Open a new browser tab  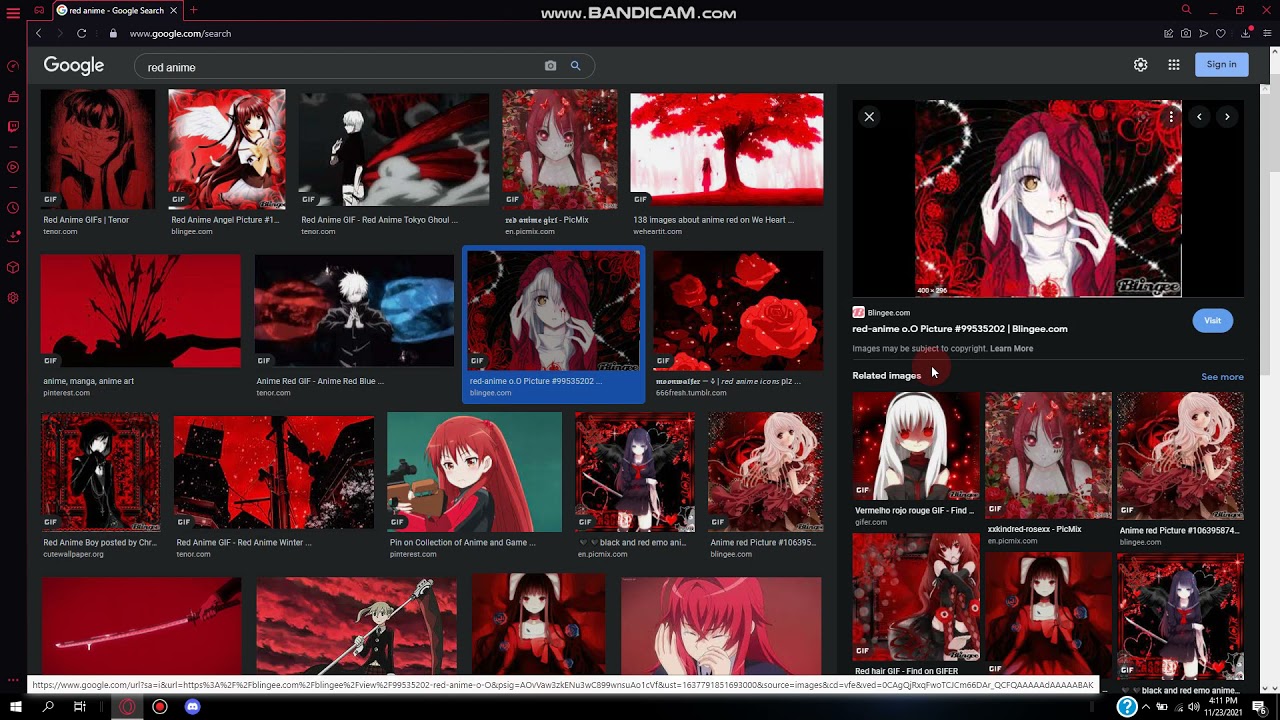click(x=194, y=10)
